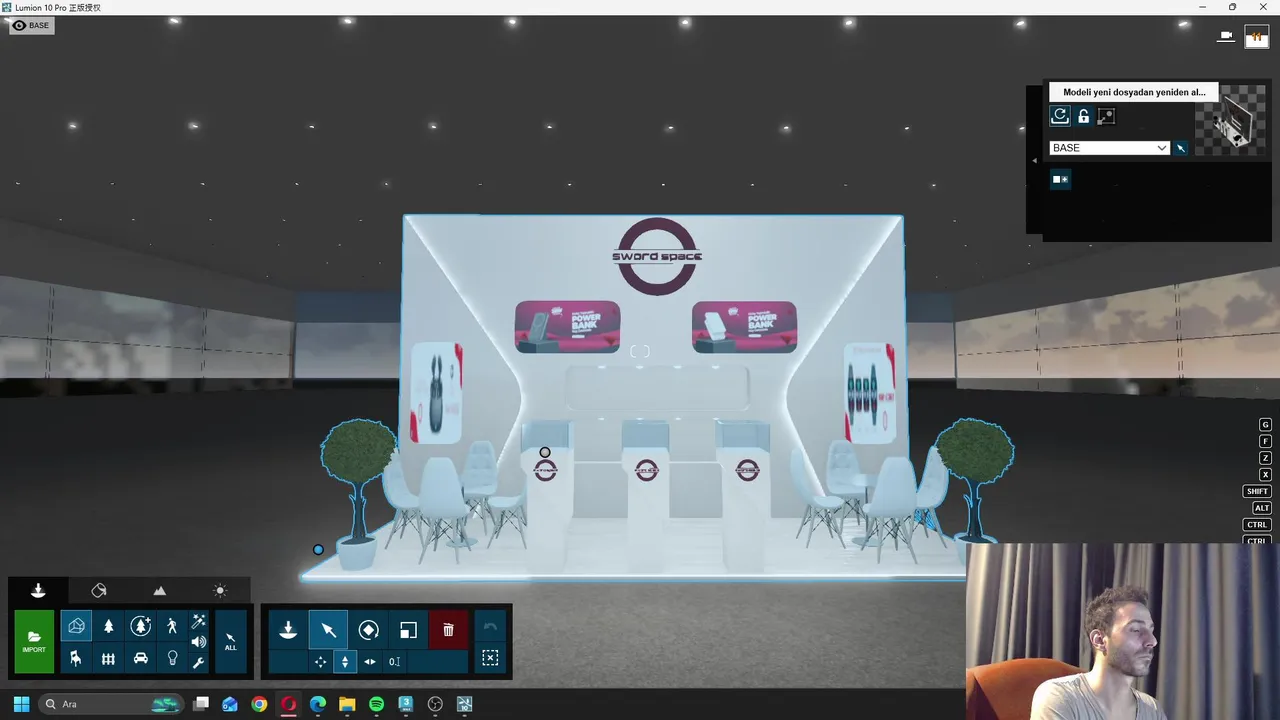Click the X key shortcut hint
Image resolution: width=1280 pixels, height=720 pixels.
(1265, 474)
